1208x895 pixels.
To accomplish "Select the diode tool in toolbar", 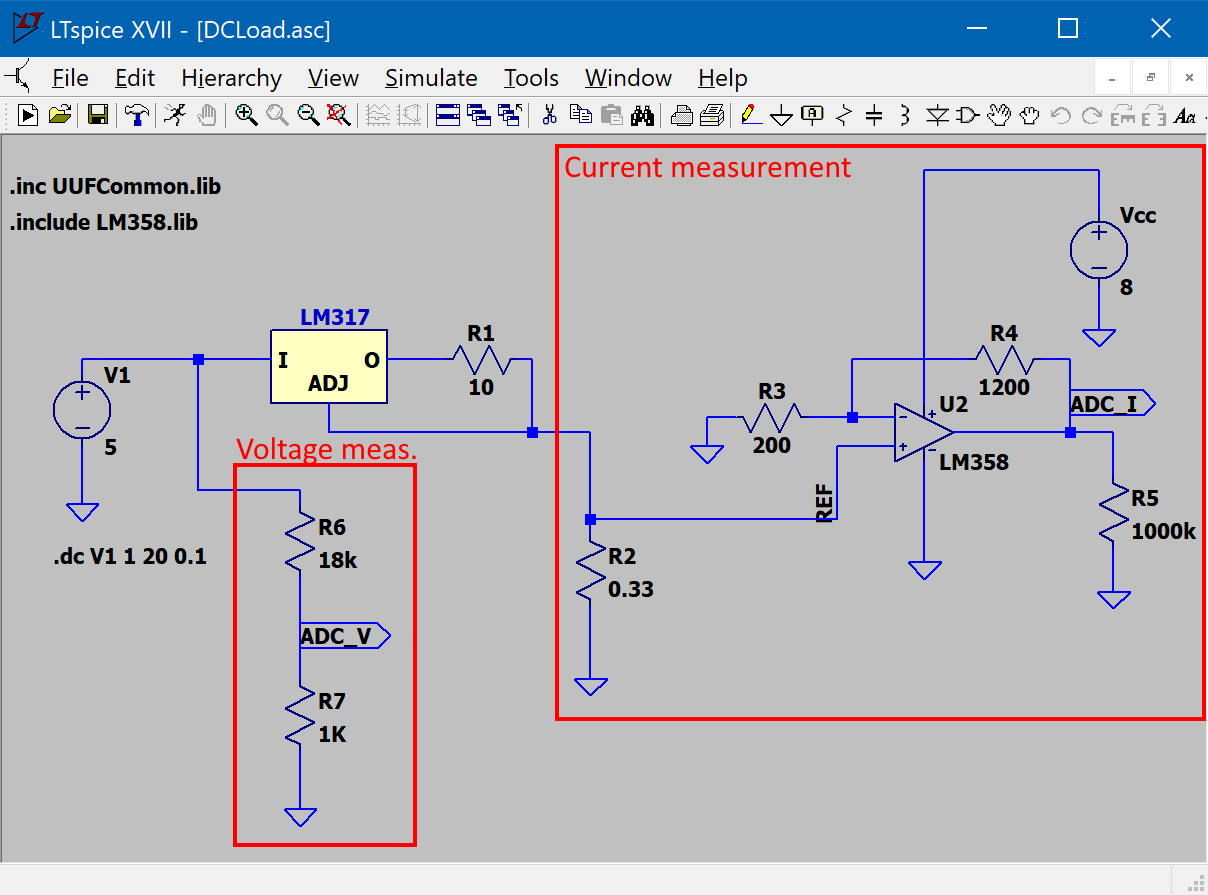I will pos(937,115).
